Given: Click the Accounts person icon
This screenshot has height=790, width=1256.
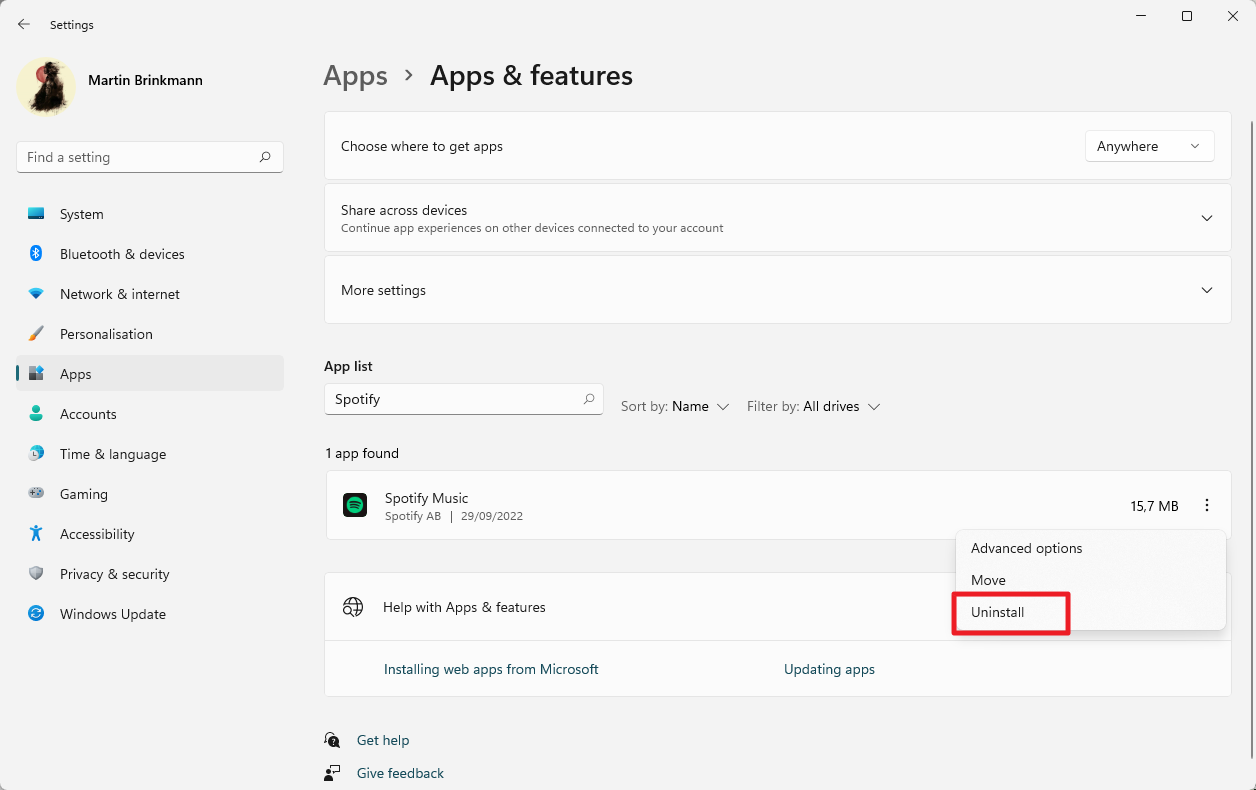Looking at the screenshot, I should tap(36, 414).
